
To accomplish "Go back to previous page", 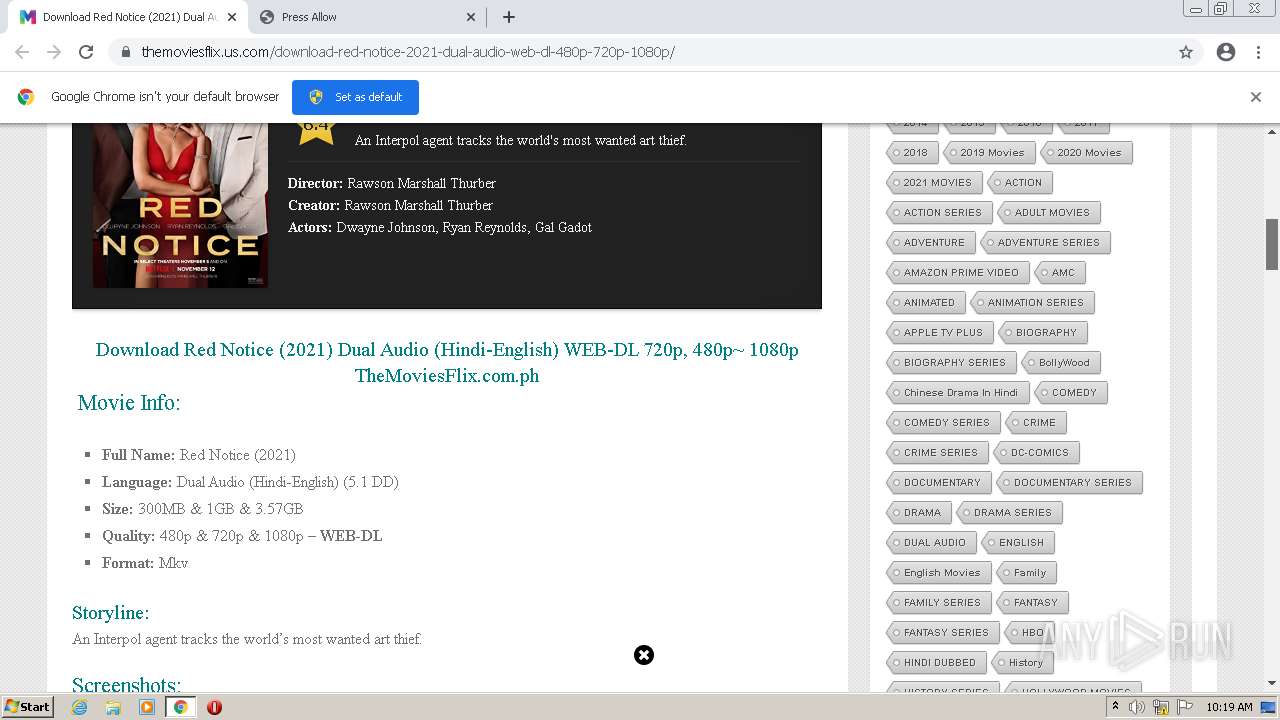I will point(22,52).
